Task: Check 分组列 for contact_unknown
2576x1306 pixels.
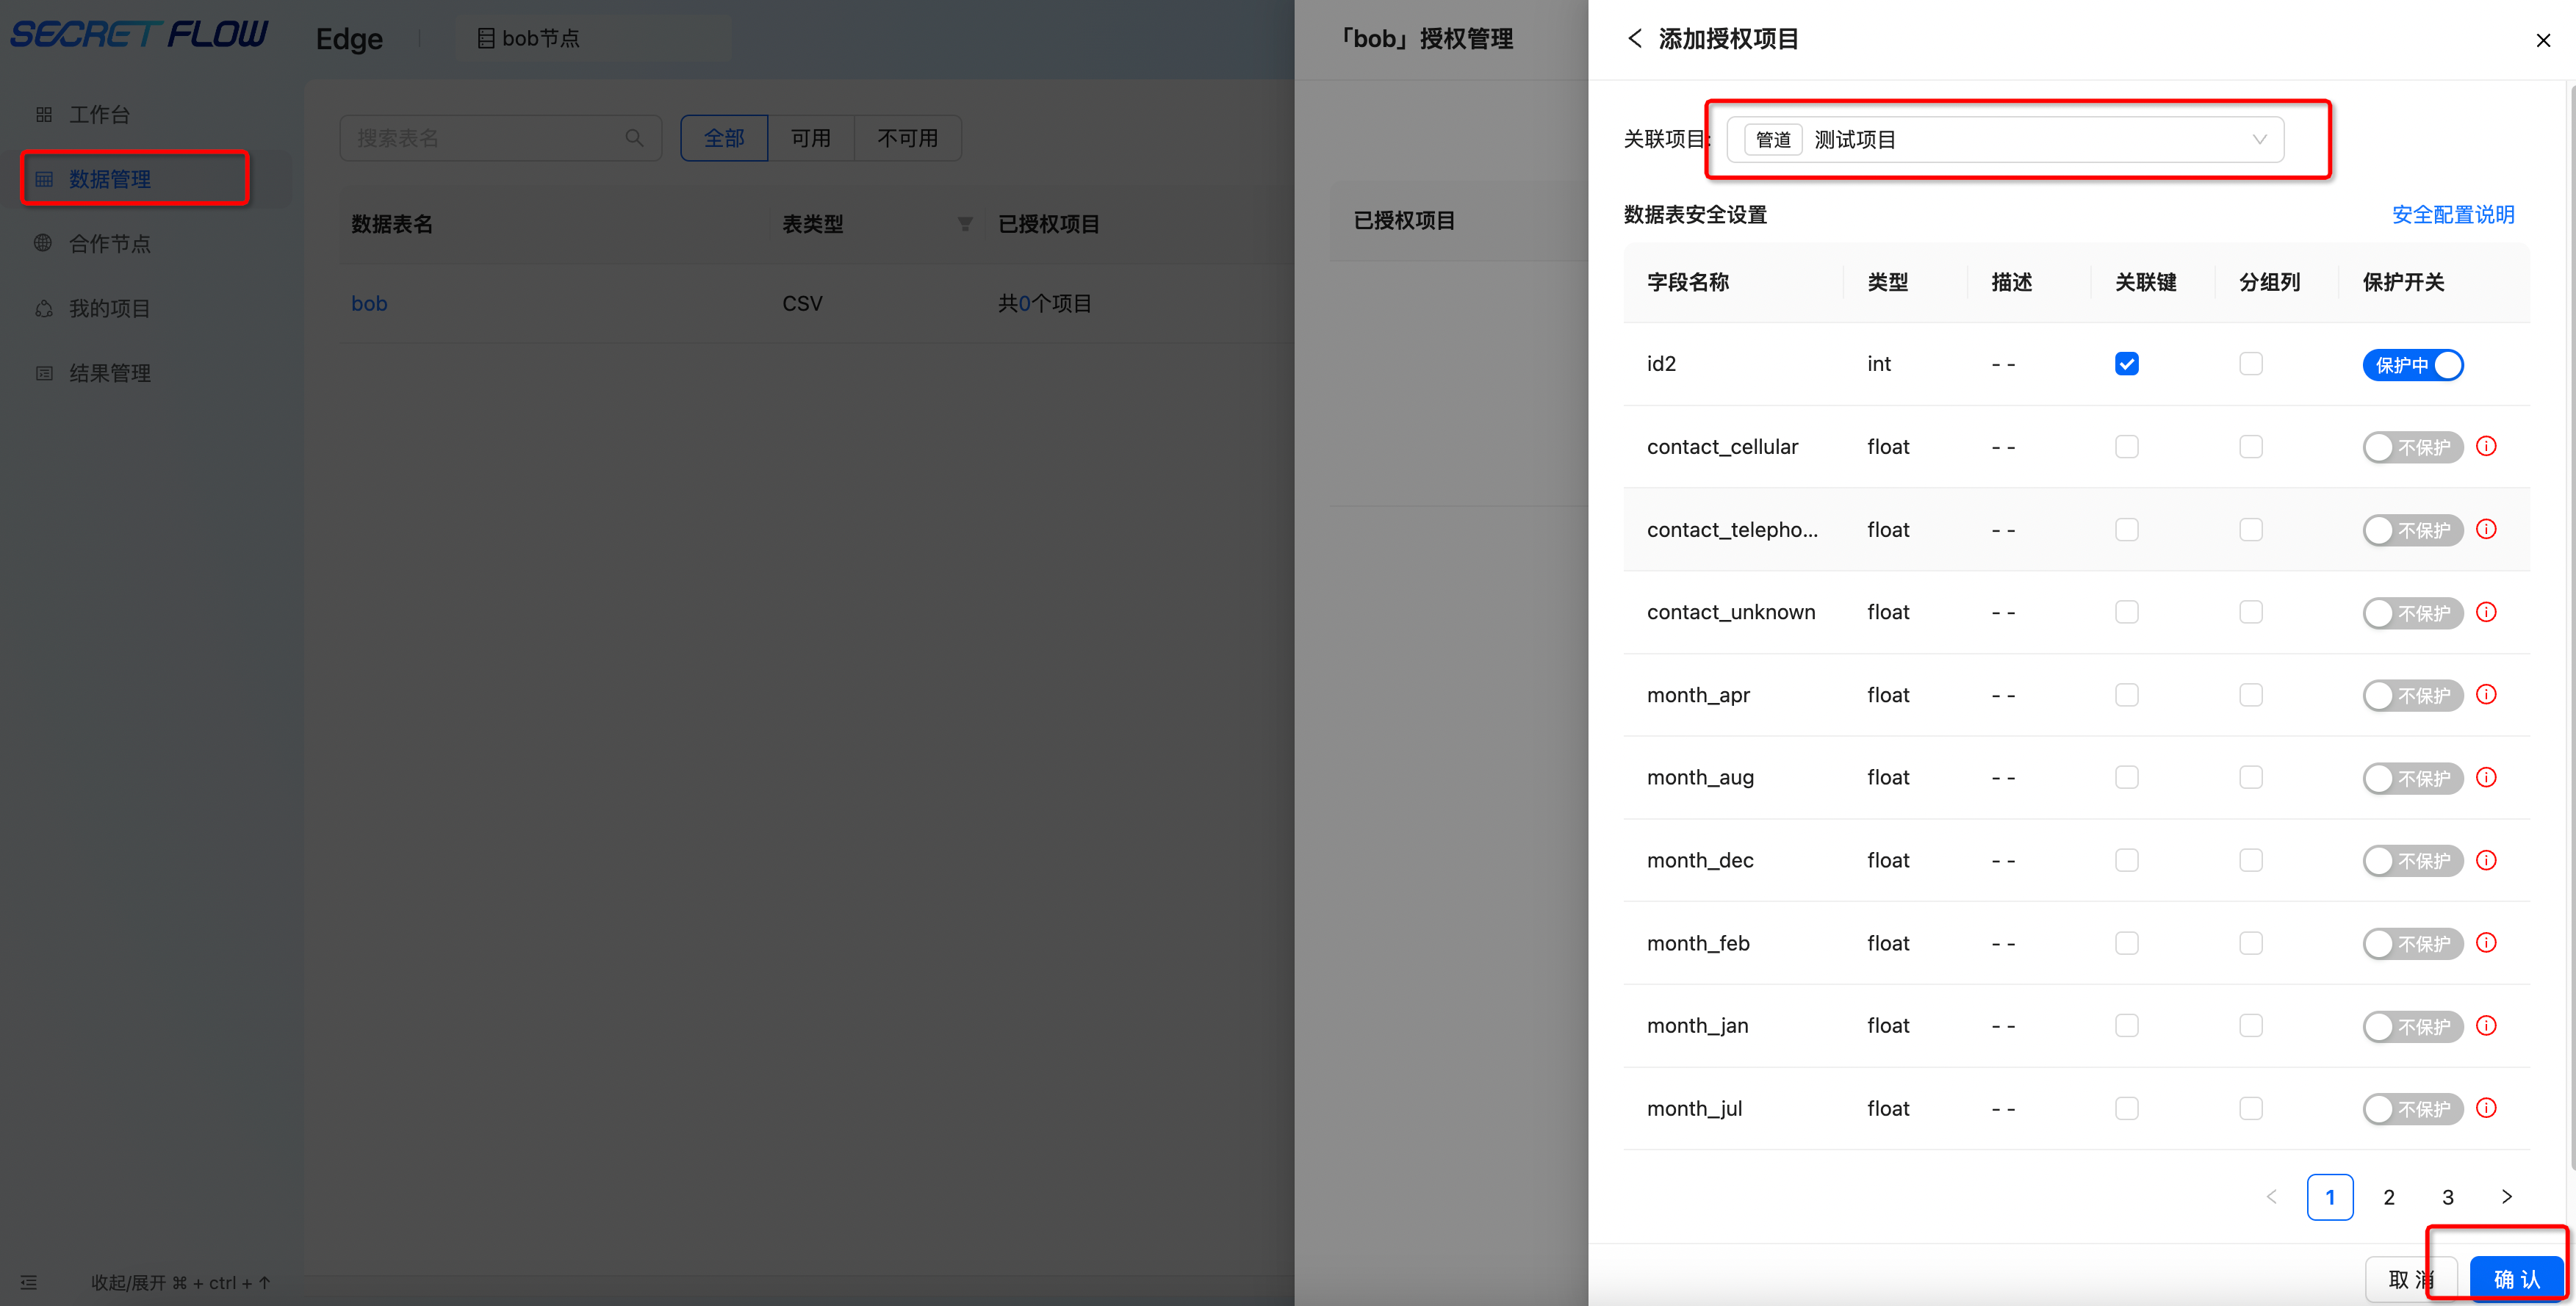Action: pyautogui.click(x=2250, y=612)
